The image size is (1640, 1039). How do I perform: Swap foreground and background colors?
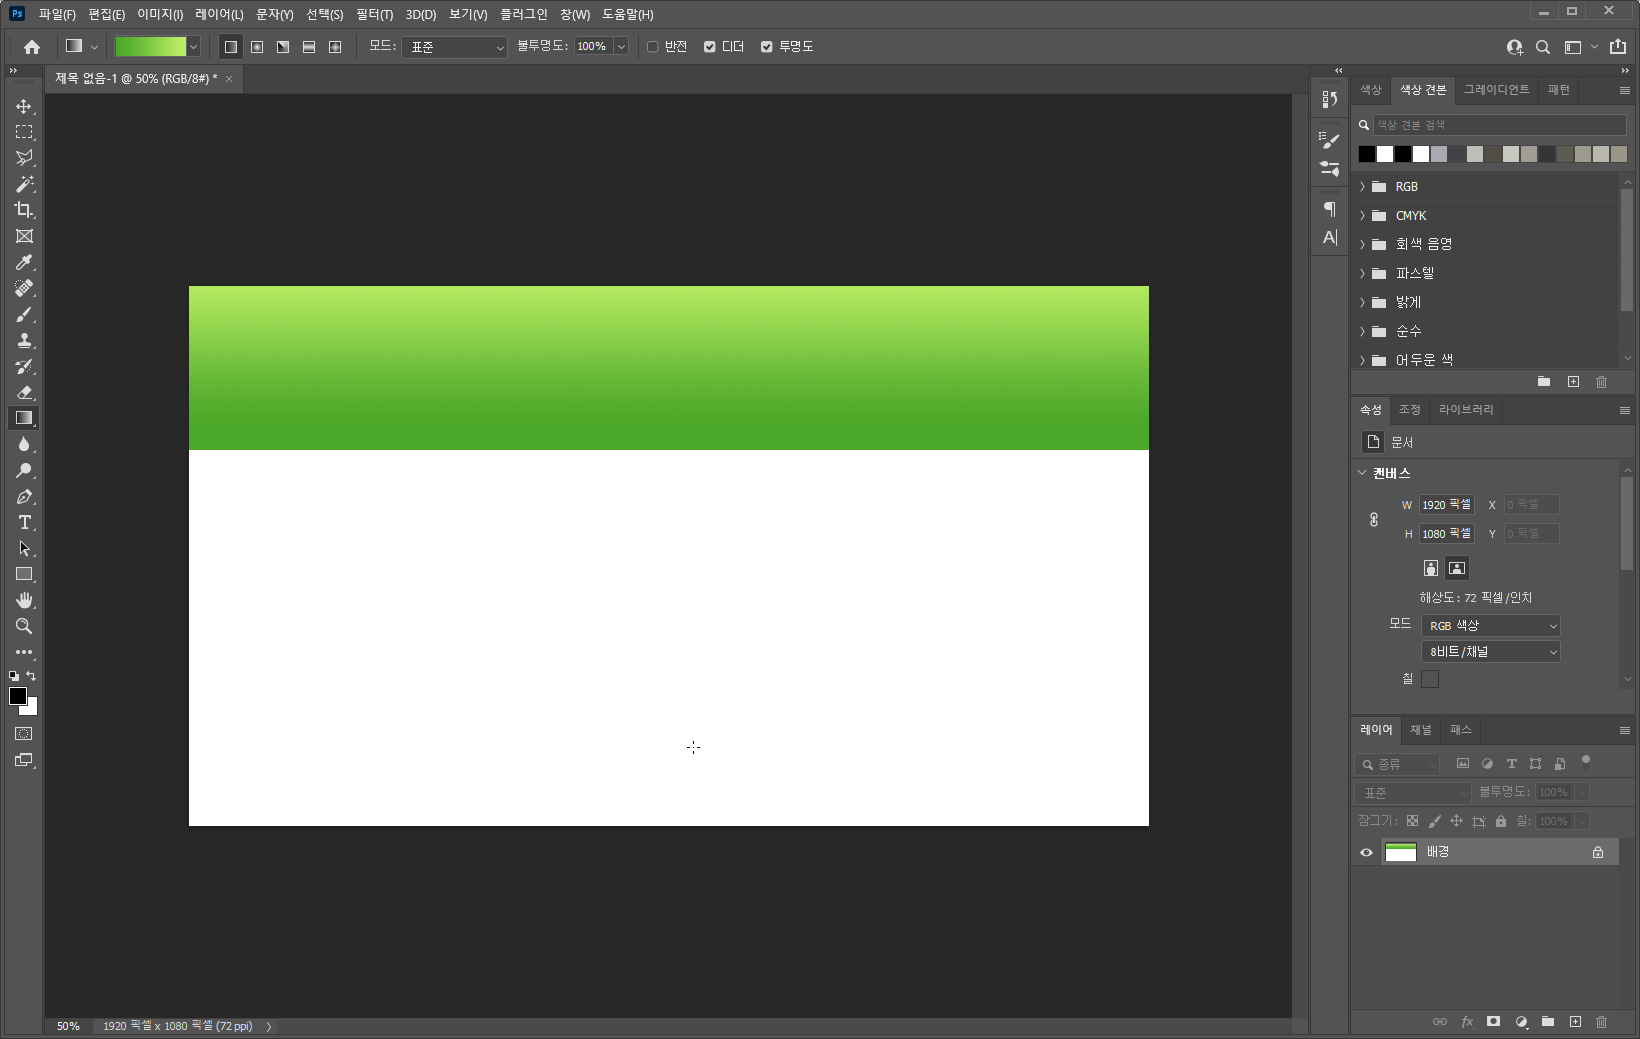pyautogui.click(x=32, y=677)
